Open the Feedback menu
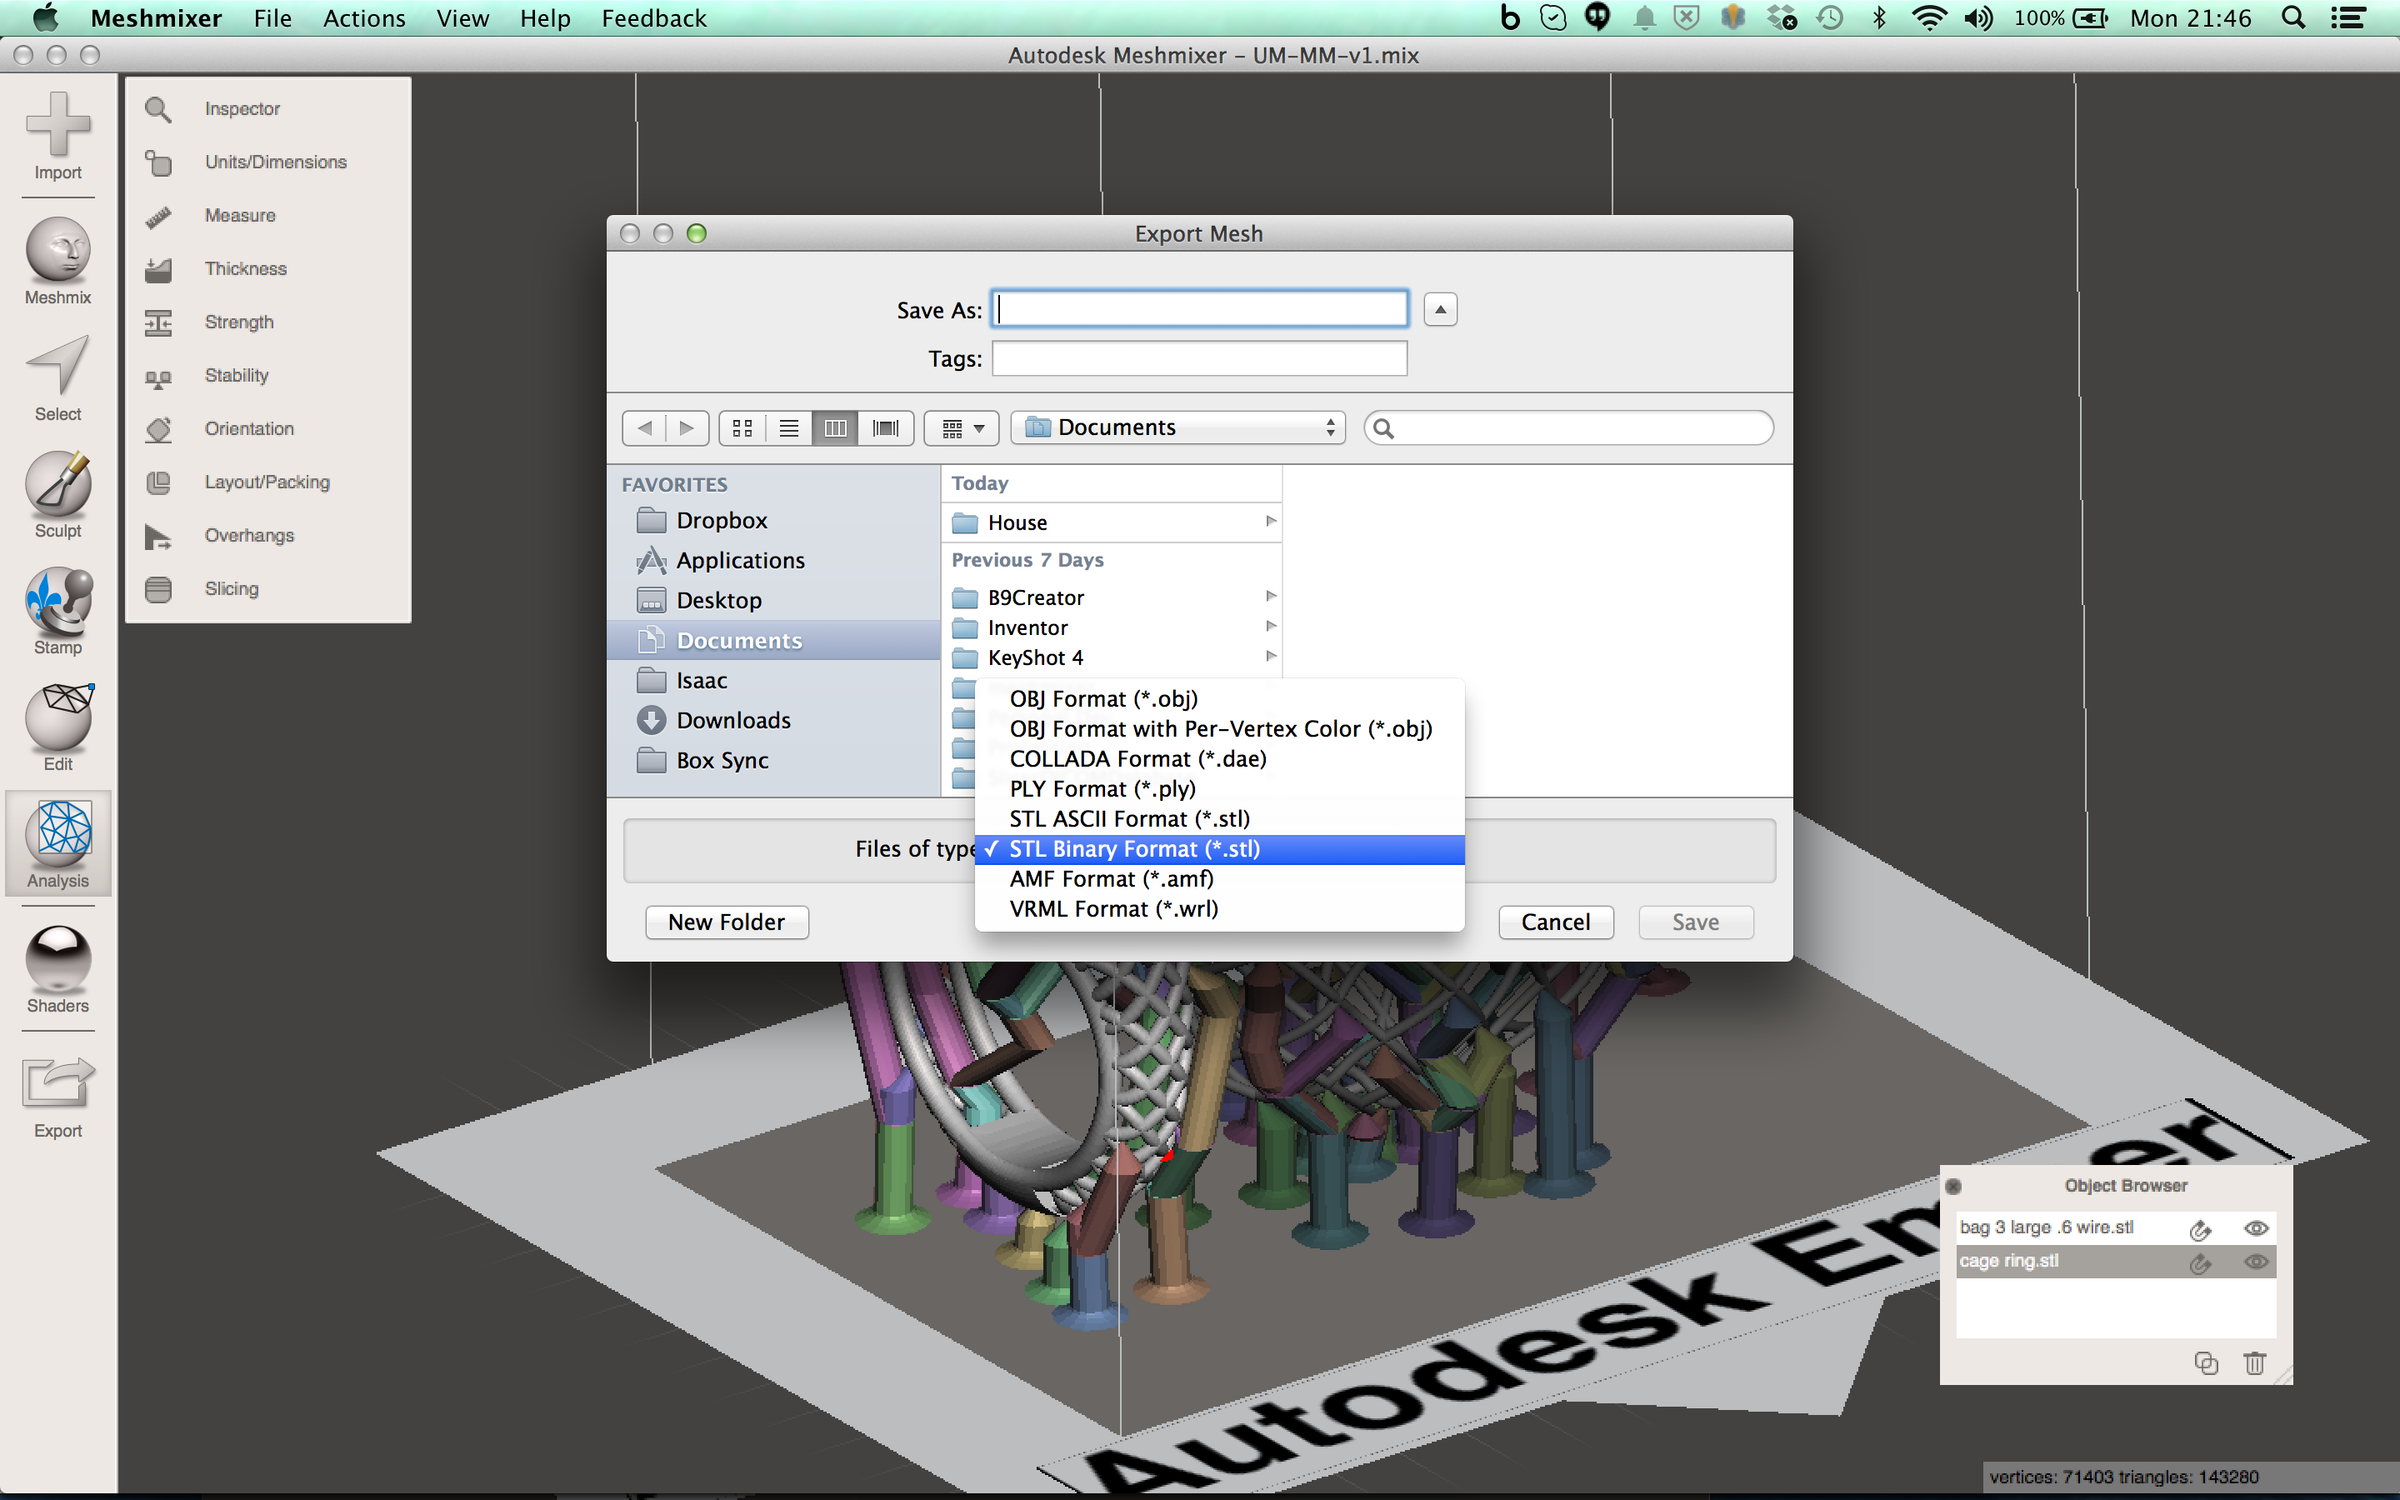 click(x=653, y=18)
